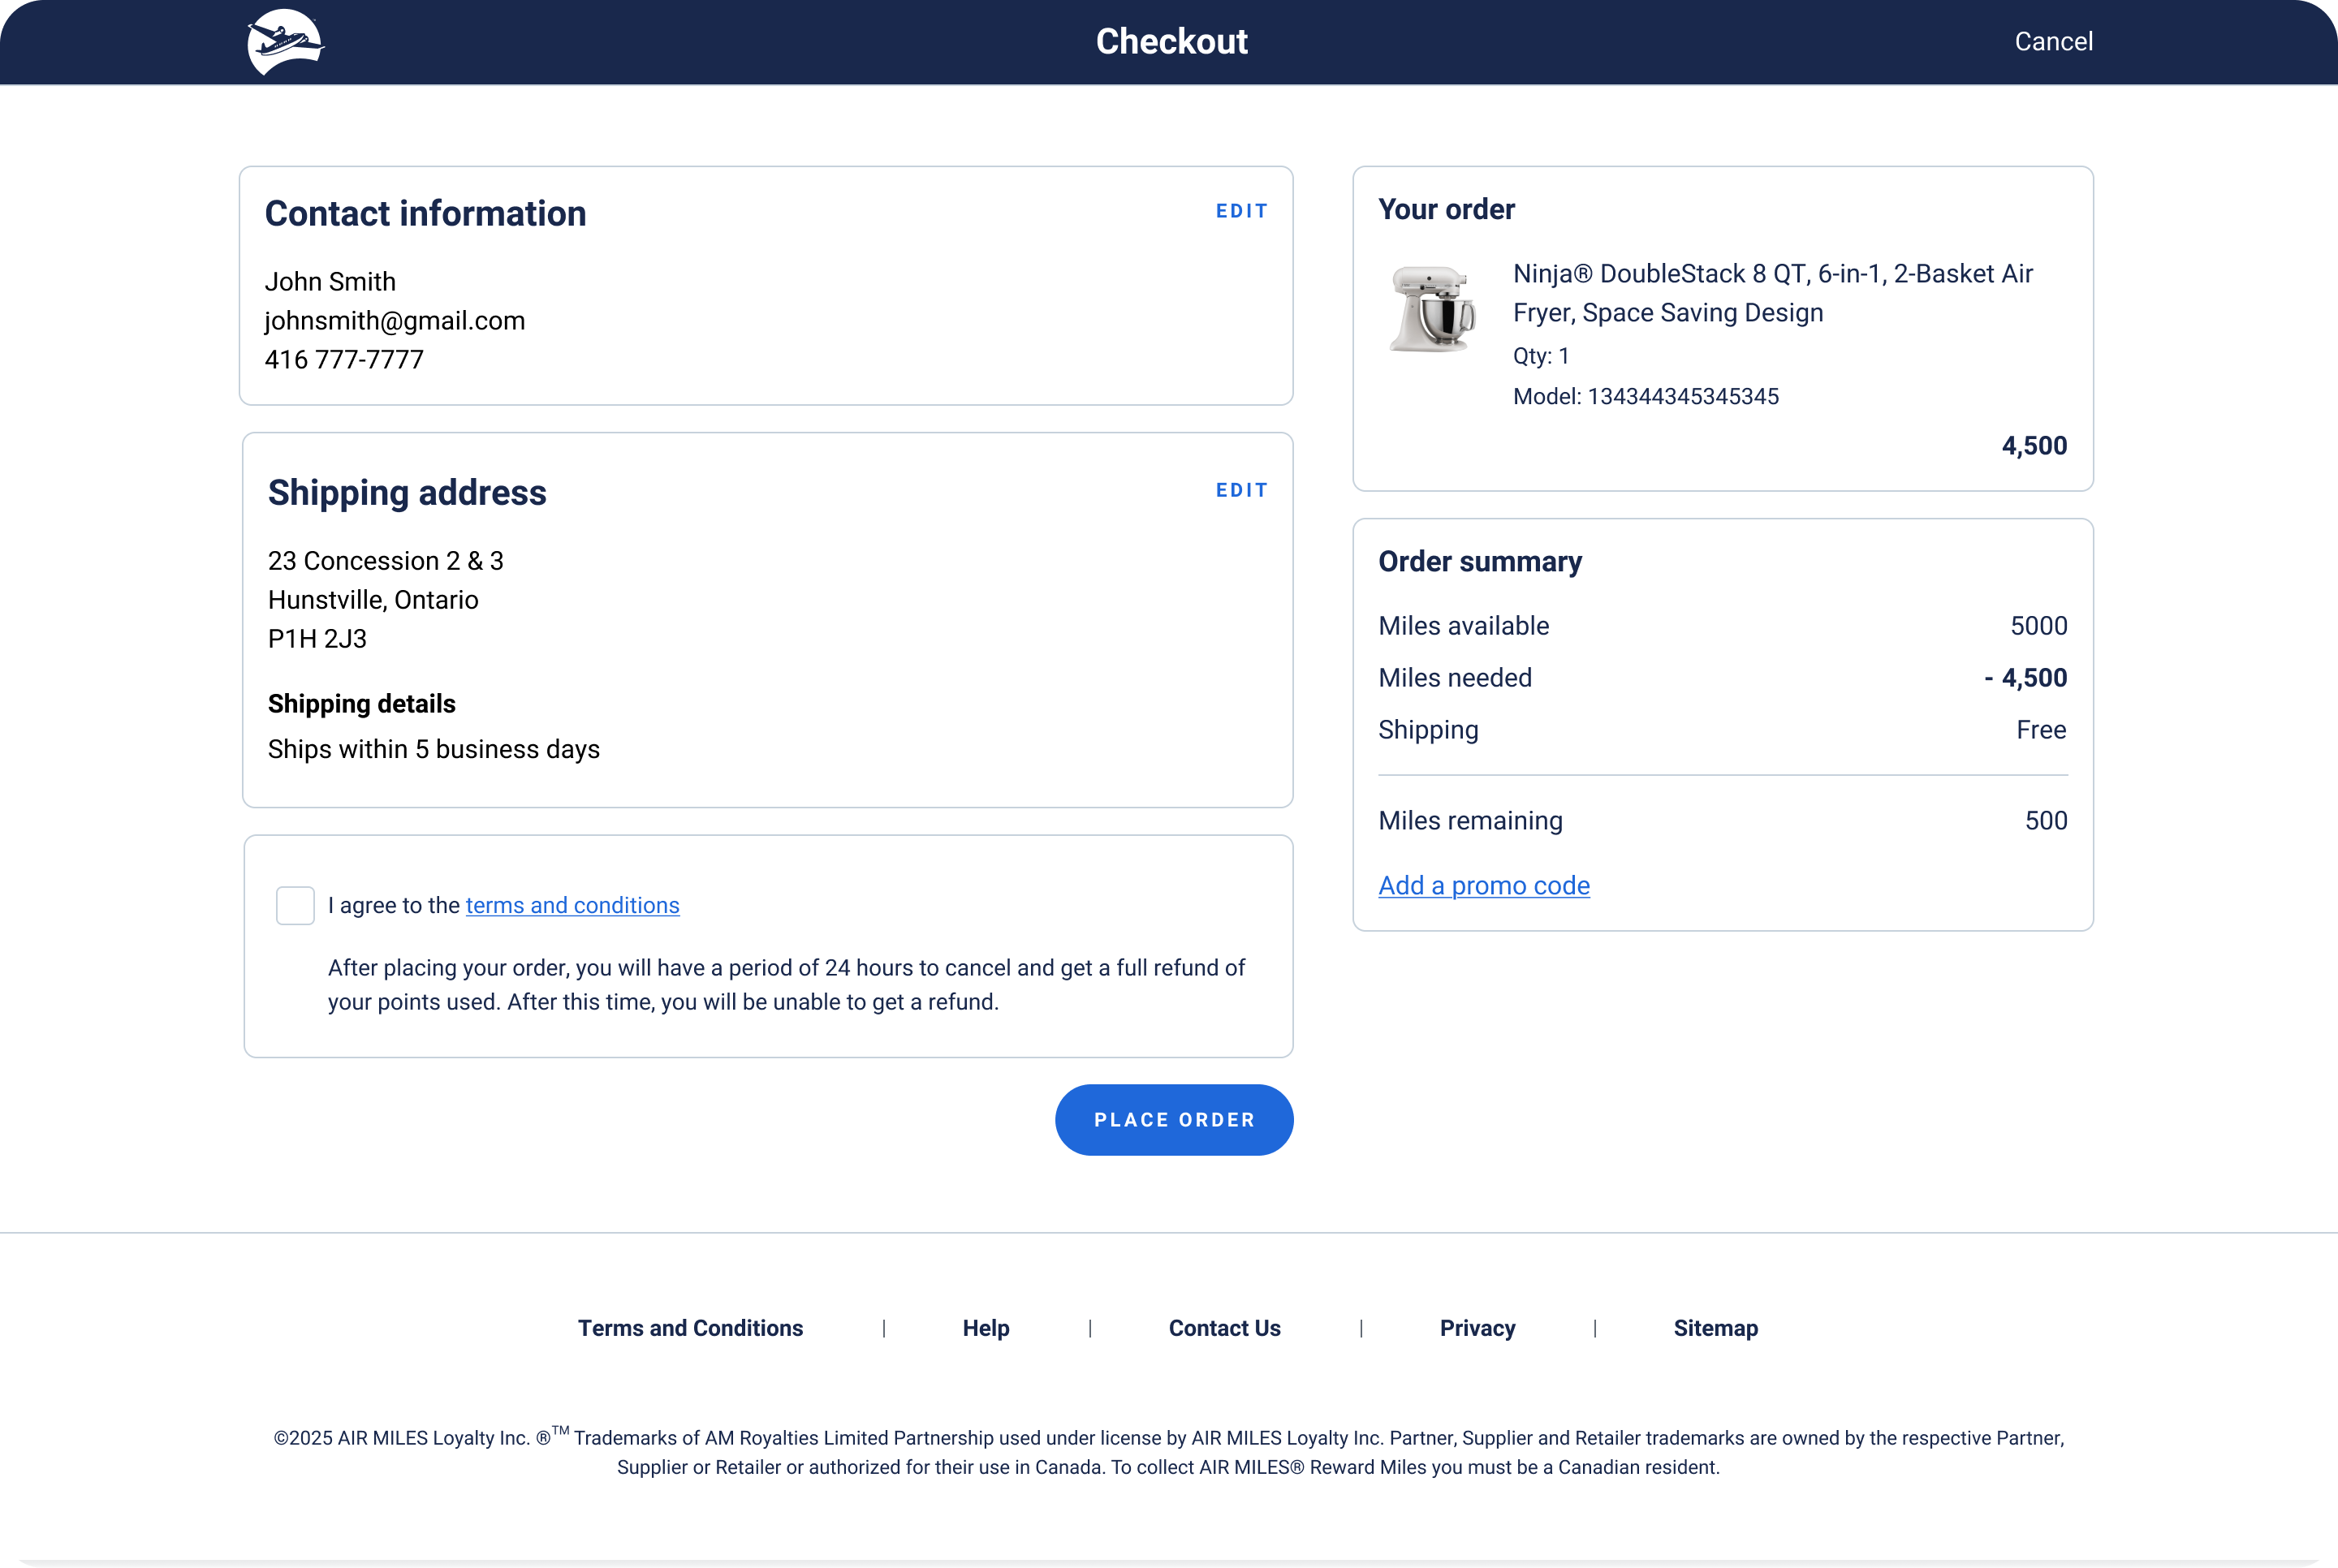The image size is (2338, 1568).
Task: Click the AIR MILES airplane logo
Action: [286, 41]
